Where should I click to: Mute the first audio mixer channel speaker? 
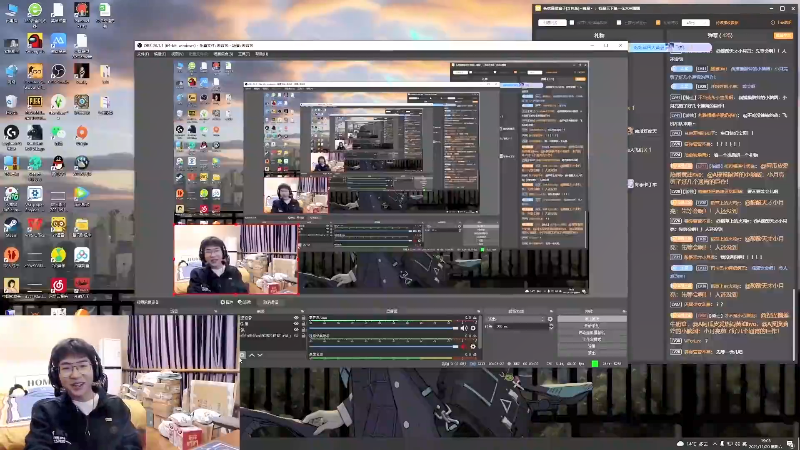click(464, 328)
